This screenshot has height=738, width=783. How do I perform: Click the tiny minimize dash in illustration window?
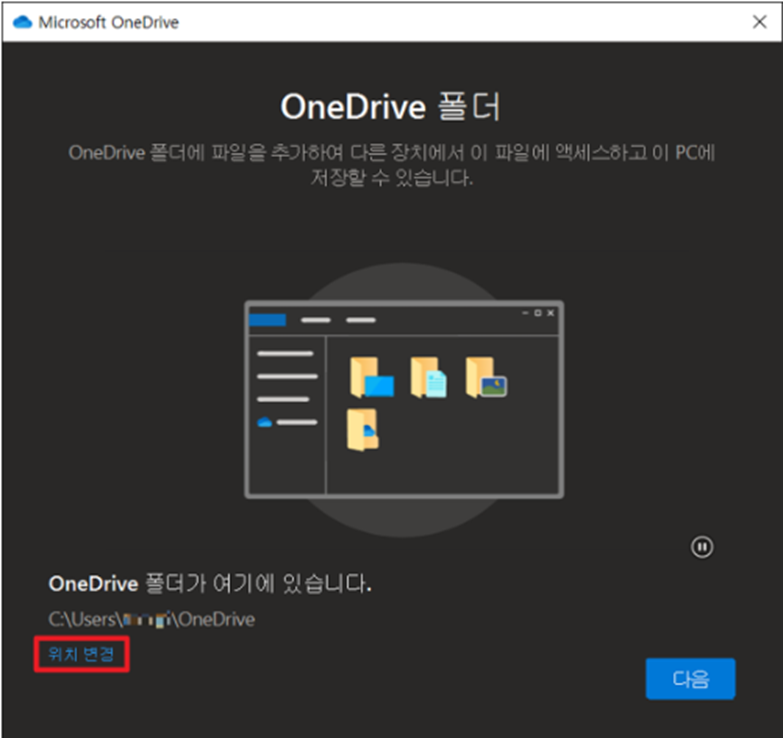coord(526,313)
